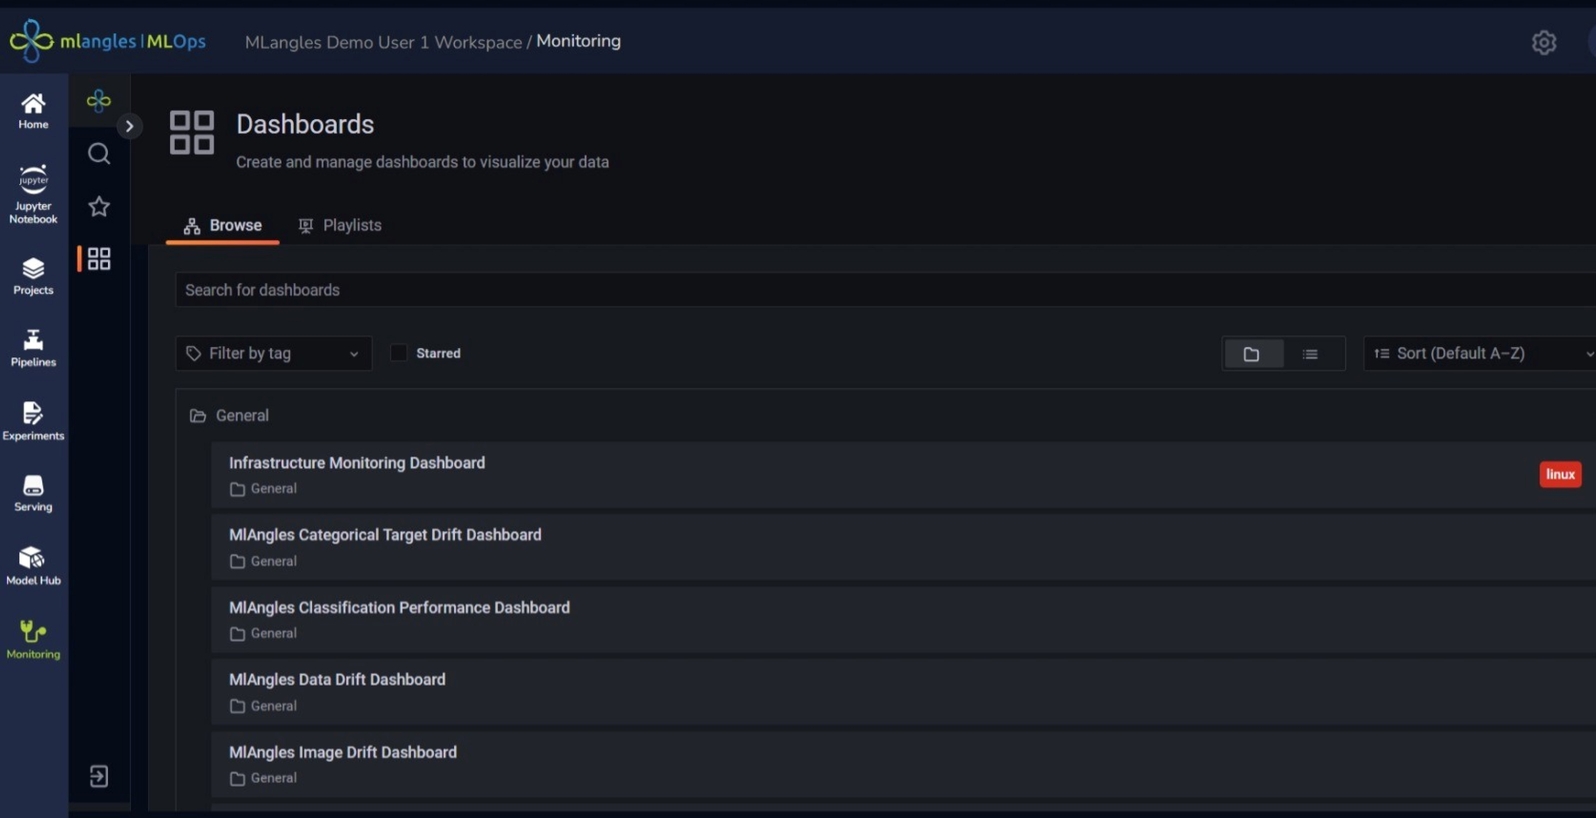Open the Experiments section
Viewport: 1596px width, 818px height.
pos(33,421)
